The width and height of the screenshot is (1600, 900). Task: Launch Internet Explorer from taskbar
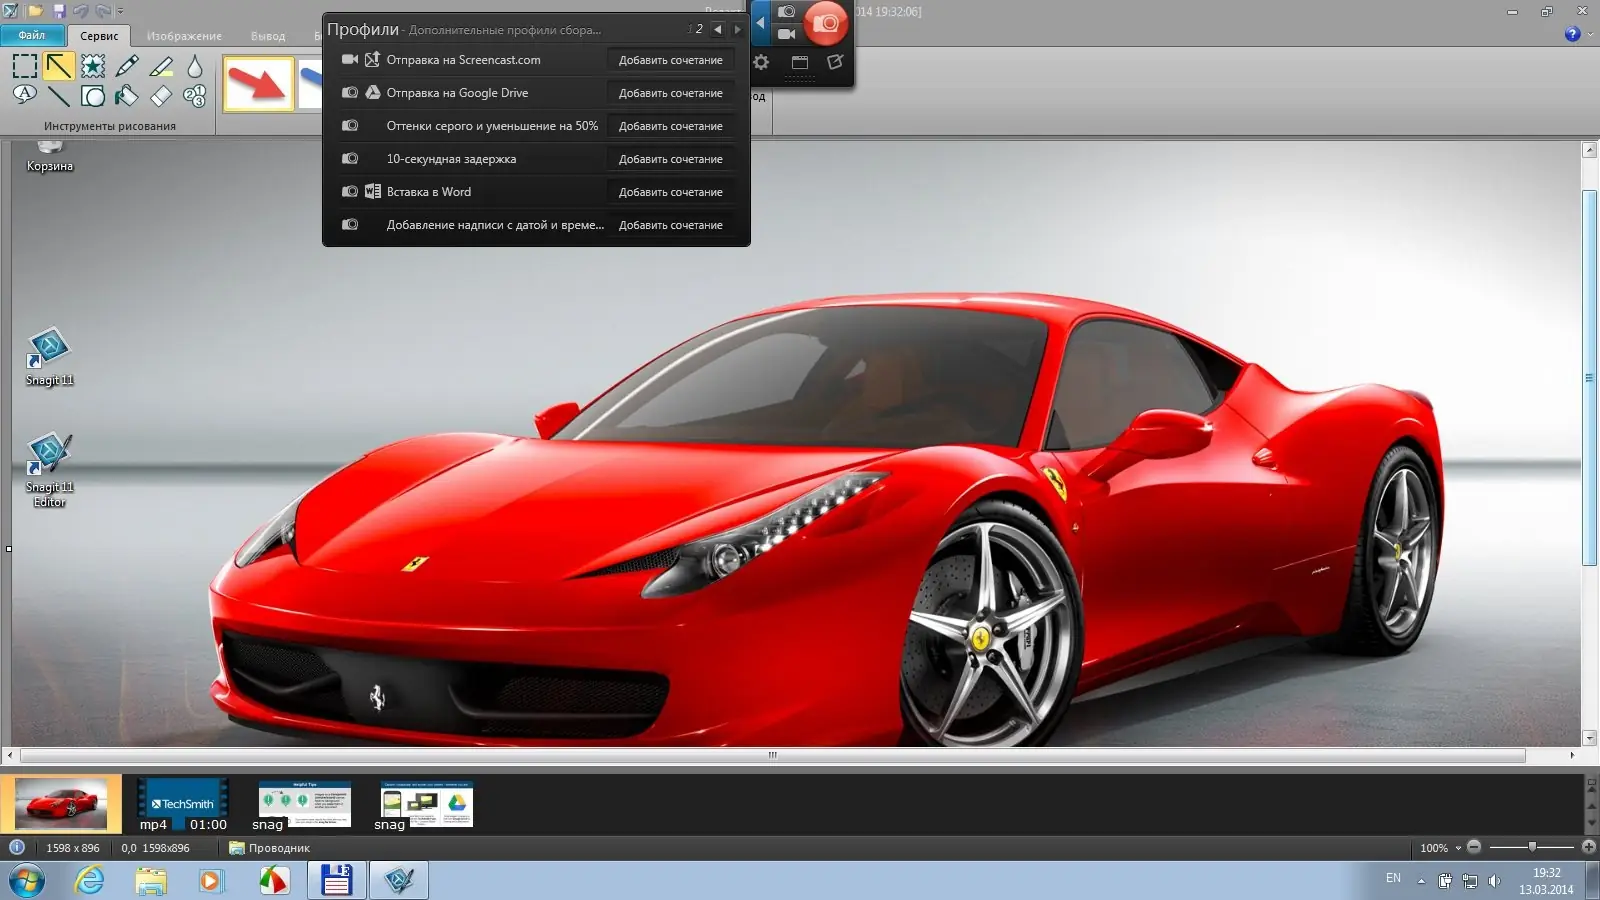coord(90,881)
